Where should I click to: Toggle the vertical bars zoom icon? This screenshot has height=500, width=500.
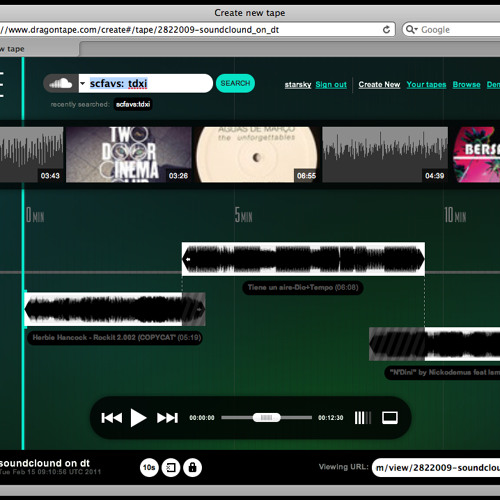click(x=363, y=418)
